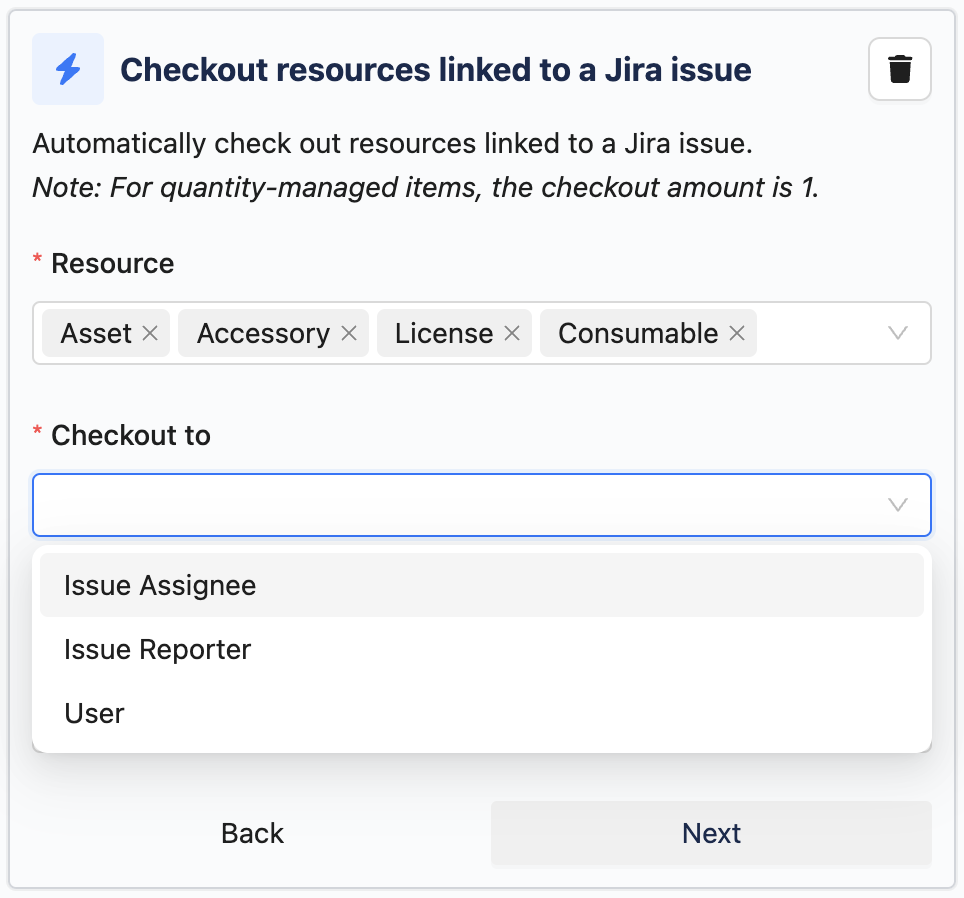Click the blue lightning bolt action icon
This screenshot has width=964, height=898.
pyautogui.click(x=68, y=70)
